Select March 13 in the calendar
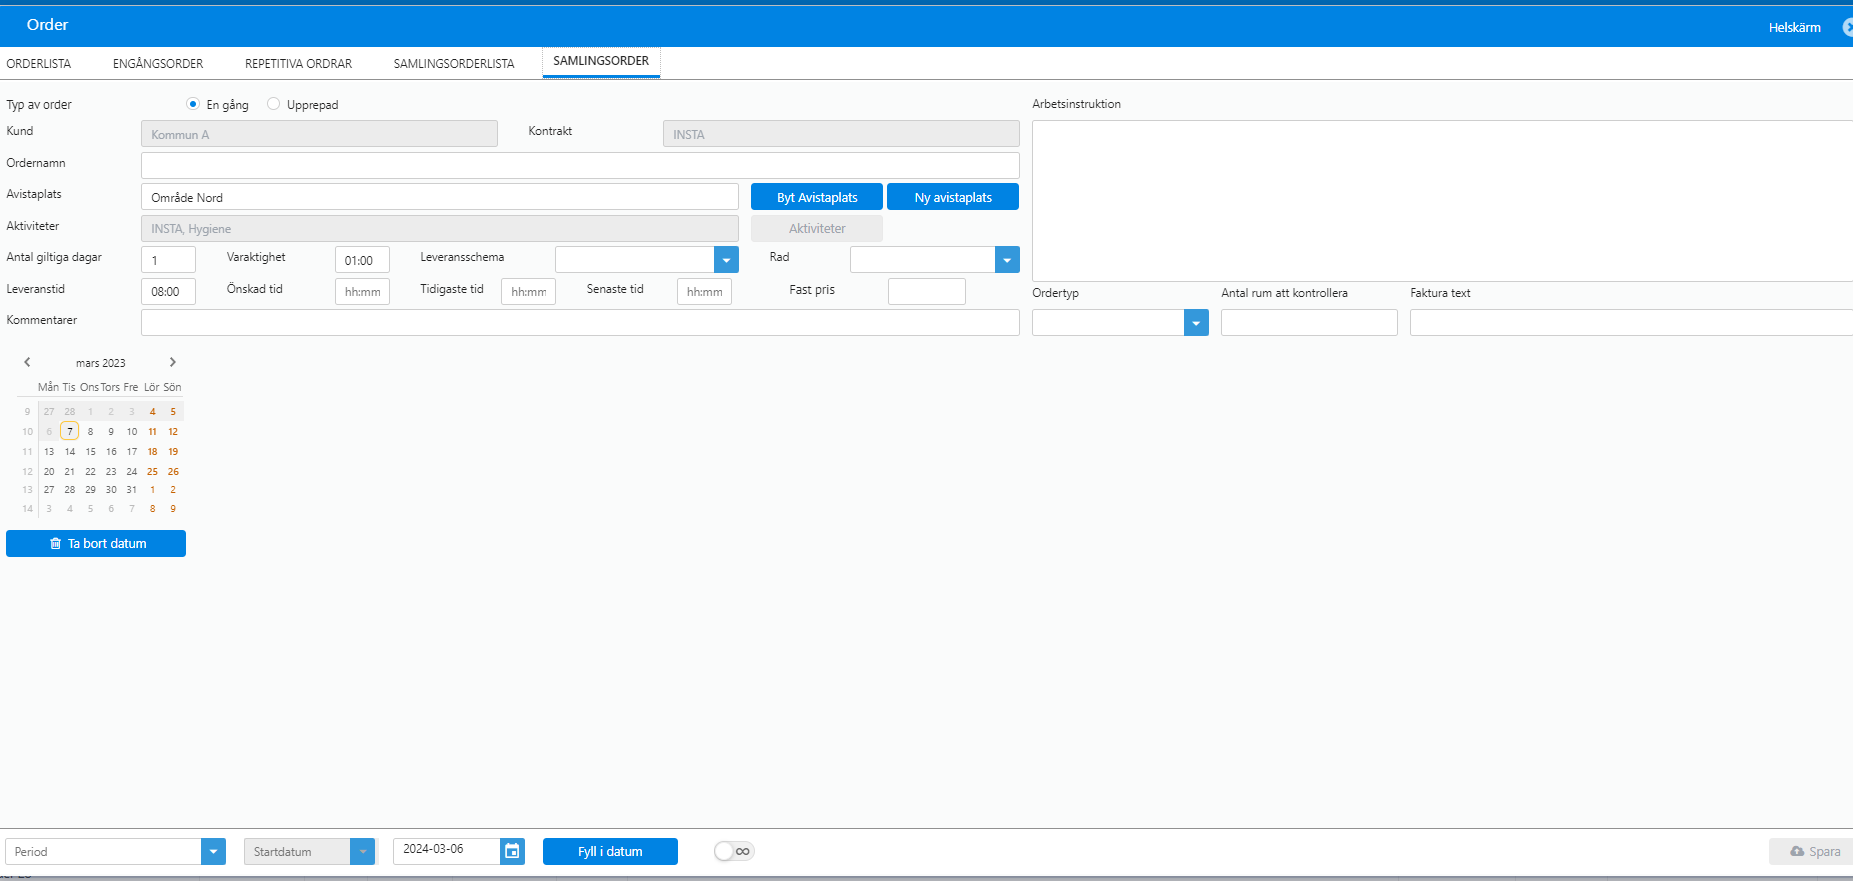 (49, 452)
